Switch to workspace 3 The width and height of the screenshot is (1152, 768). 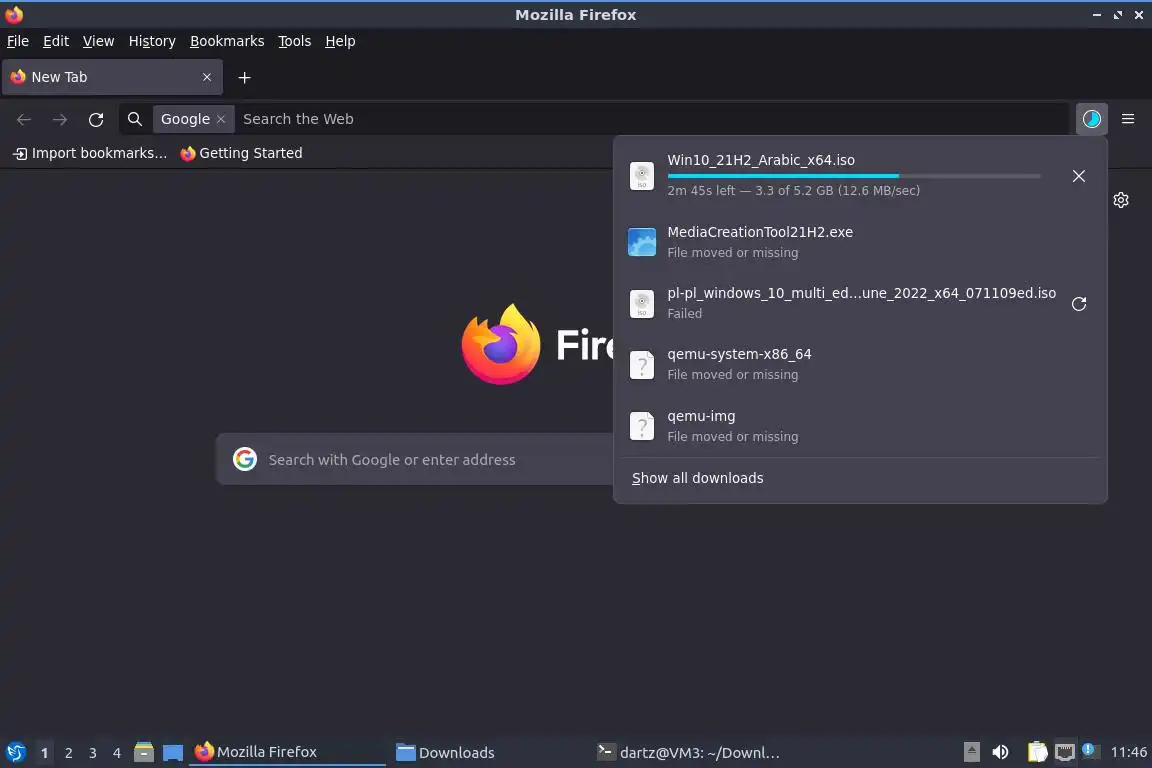[93, 753]
